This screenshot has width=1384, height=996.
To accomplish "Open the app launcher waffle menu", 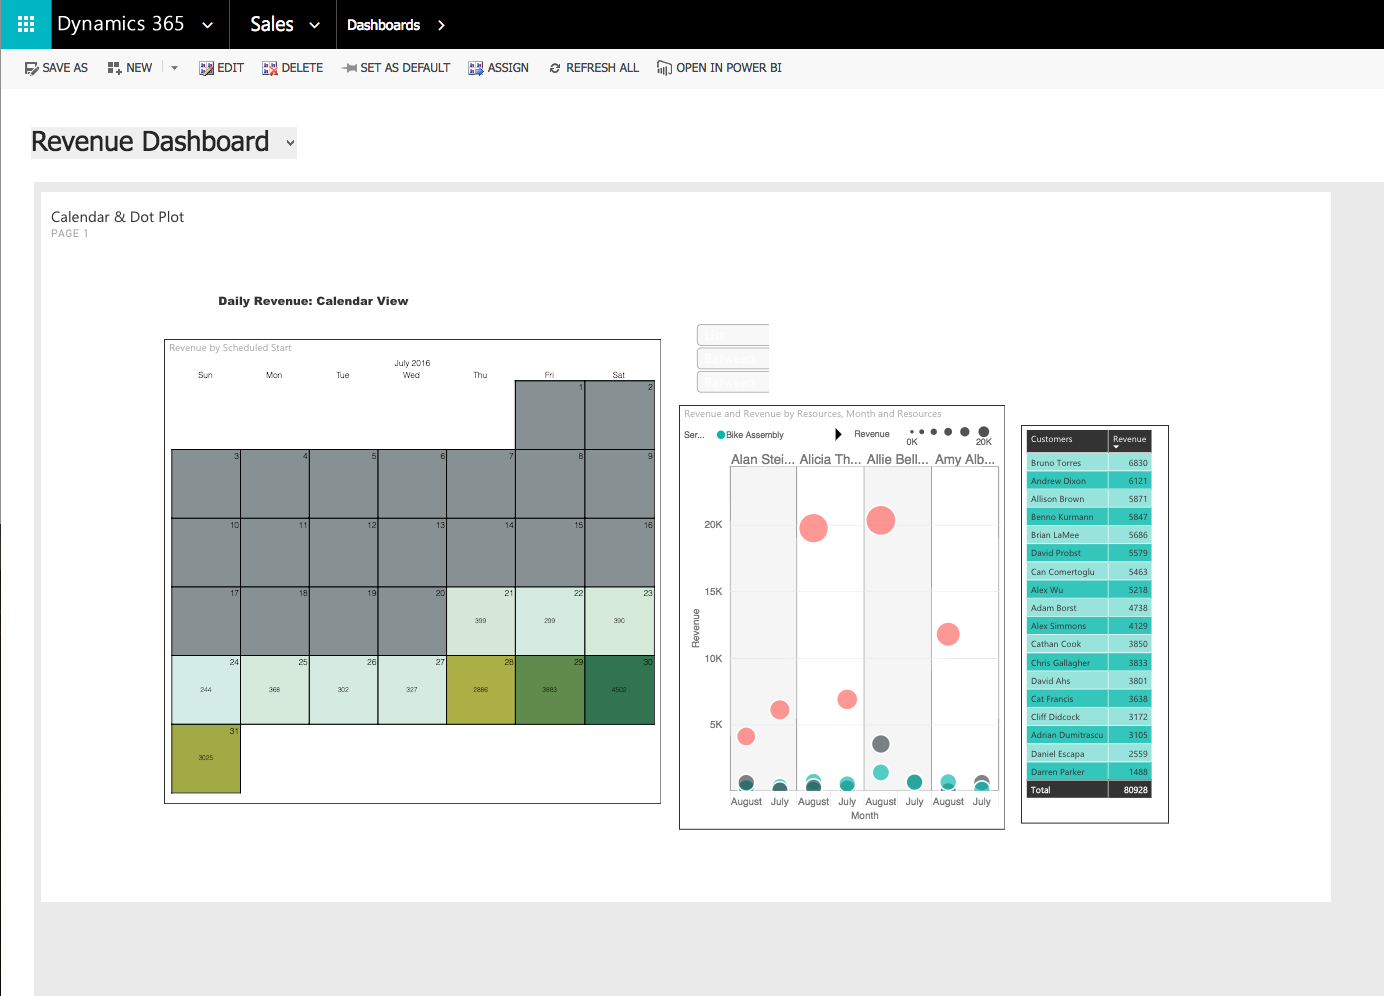I will [25, 24].
